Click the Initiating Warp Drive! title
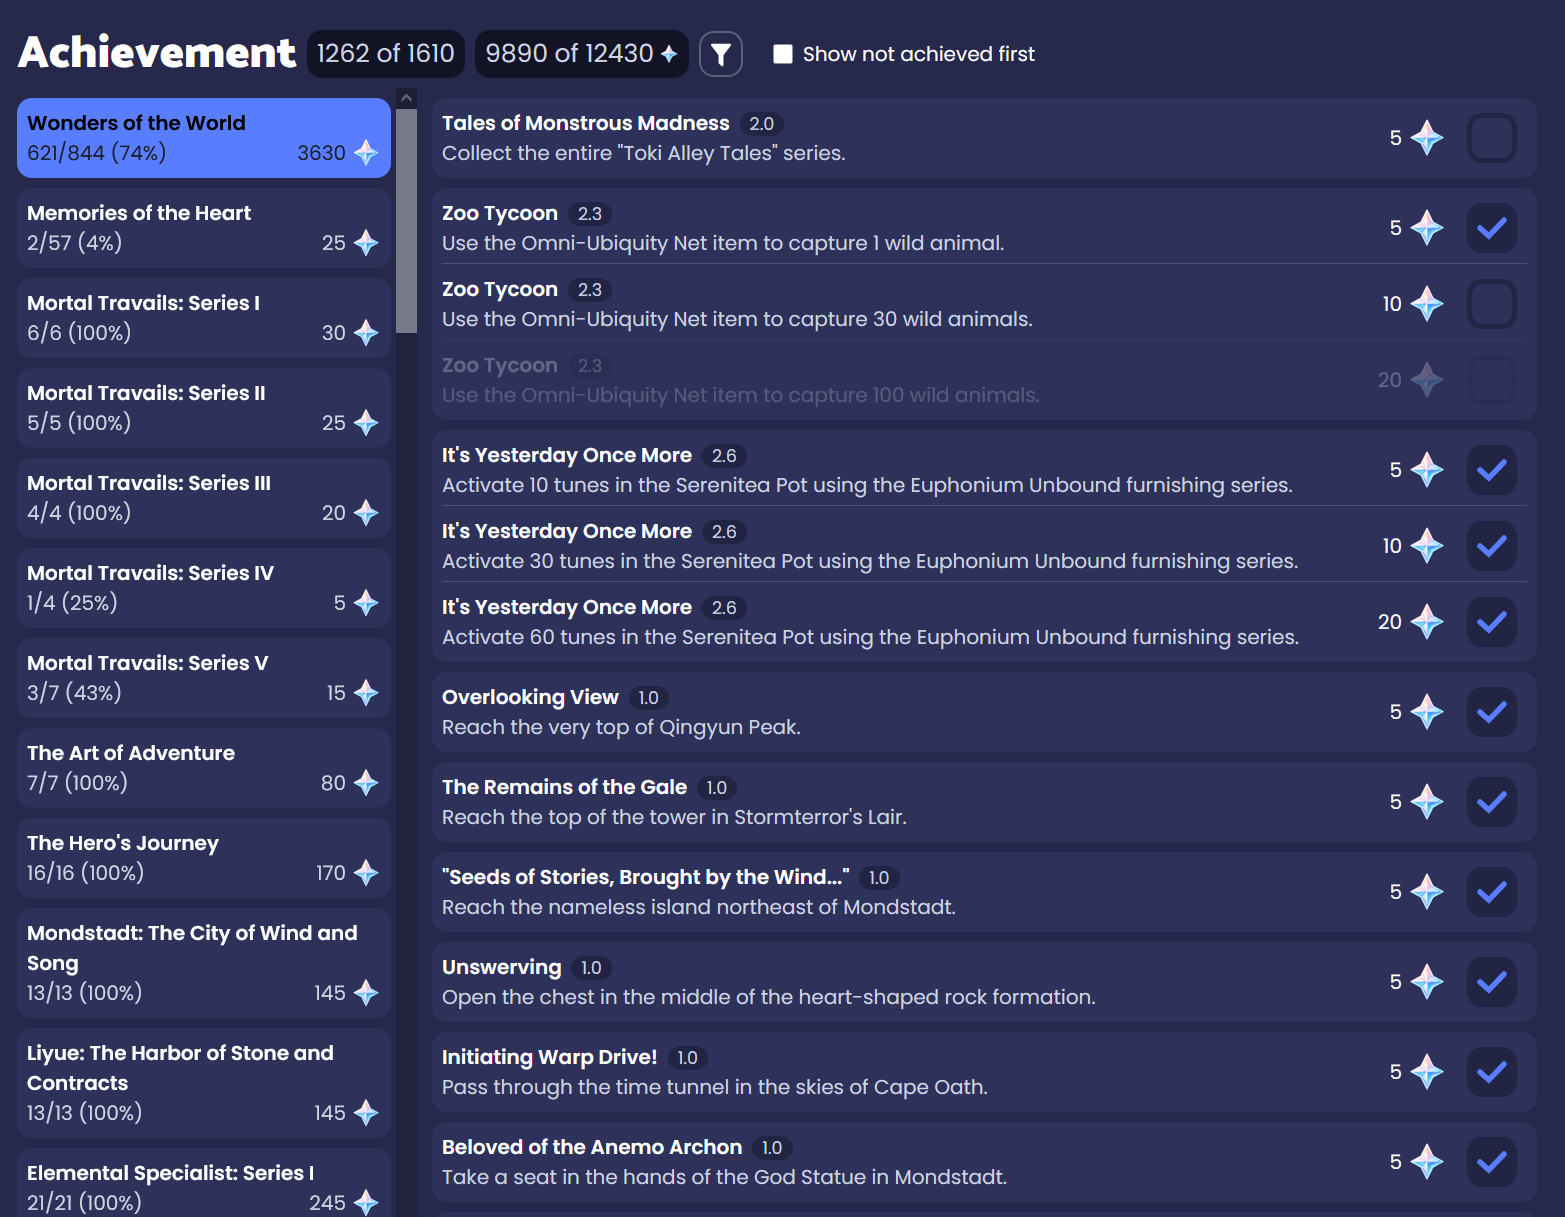The width and height of the screenshot is (1565, 1217). [550, 1057]
